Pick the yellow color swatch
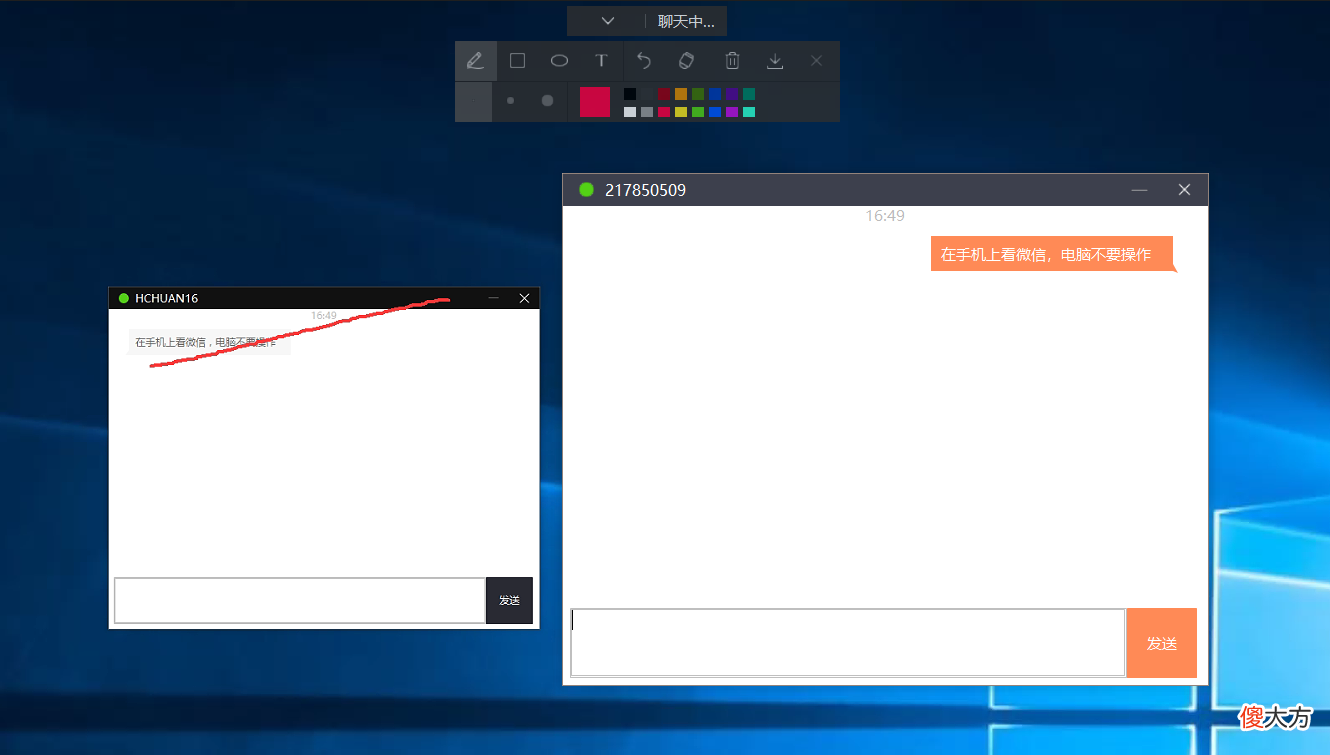1330x755 pixels. coord(681,112)
